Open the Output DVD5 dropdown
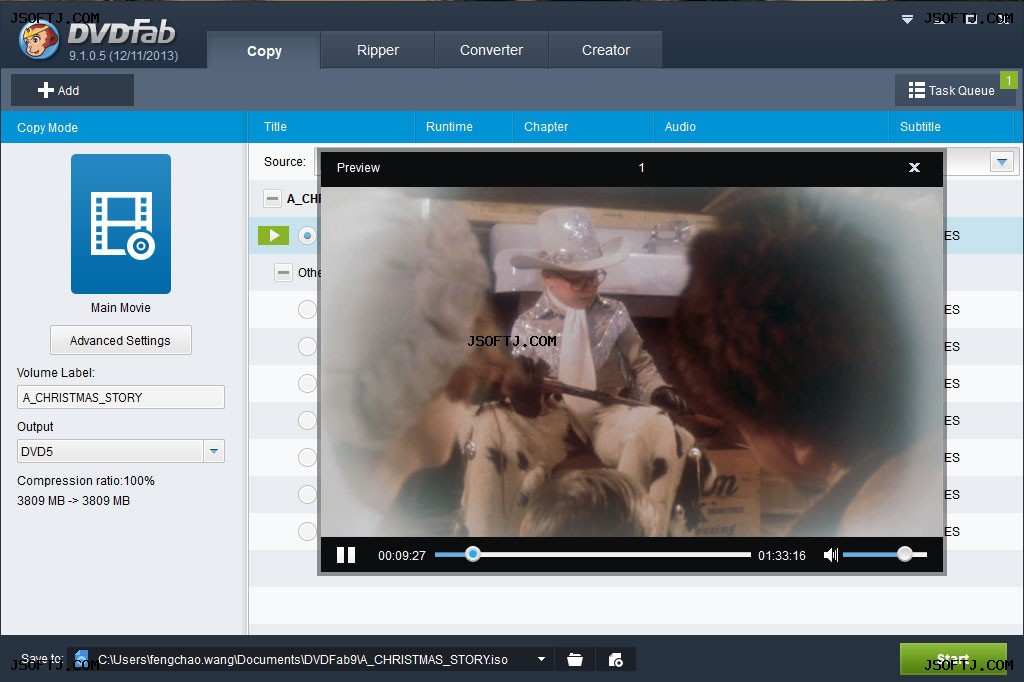The width and height of the screenshot is (1024, 682). 214,451
